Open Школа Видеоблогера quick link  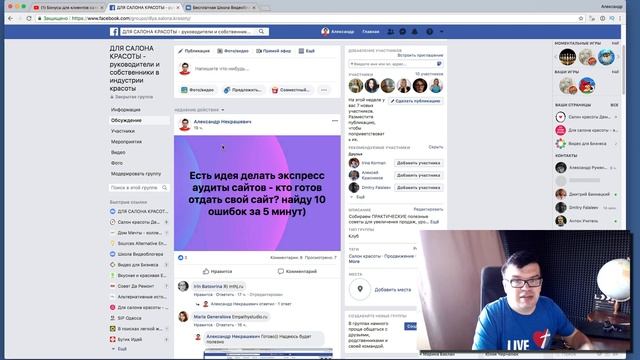(x=140, y=254)
